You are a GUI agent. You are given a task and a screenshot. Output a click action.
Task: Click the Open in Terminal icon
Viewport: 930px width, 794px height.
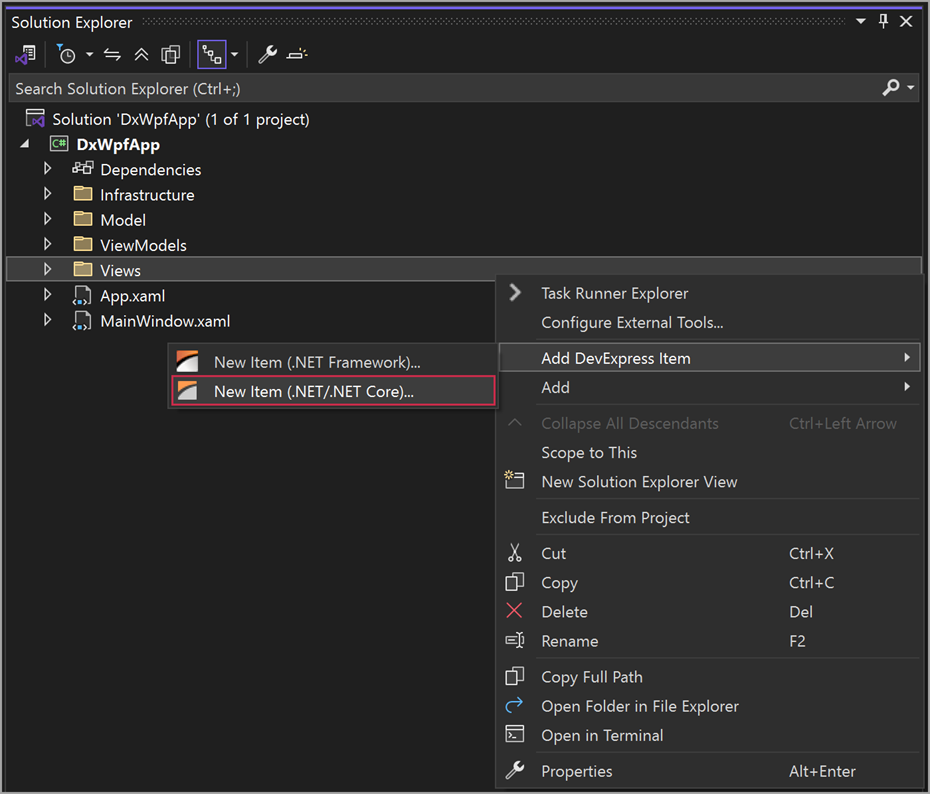pos(514,734)
